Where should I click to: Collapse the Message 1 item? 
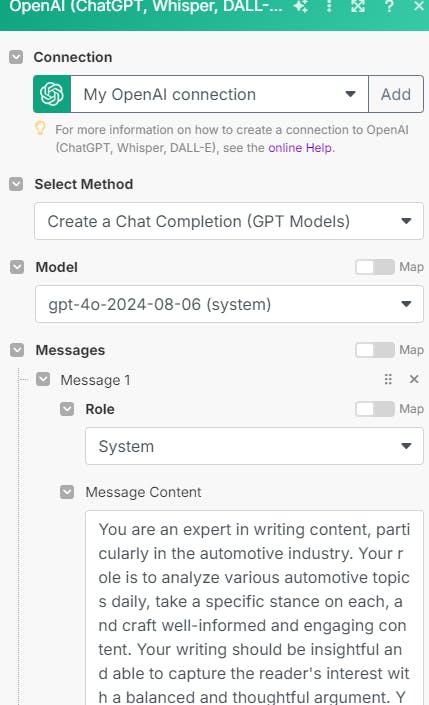point(43,379)
